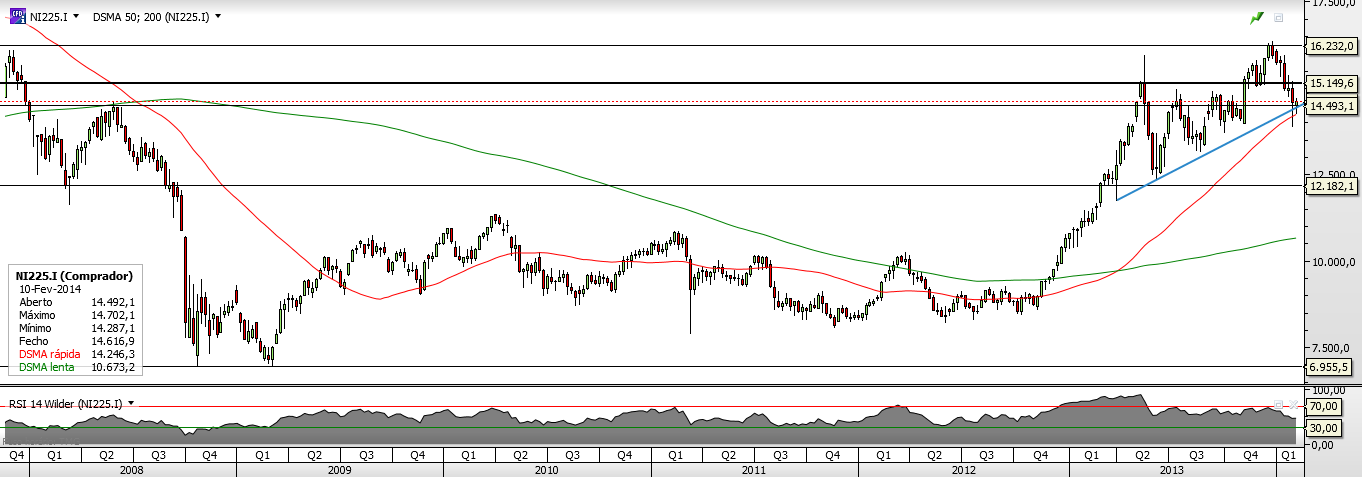The image size is (1362, 477).
Task: Close the RSI indicator panel
Action: (1292, 403)
